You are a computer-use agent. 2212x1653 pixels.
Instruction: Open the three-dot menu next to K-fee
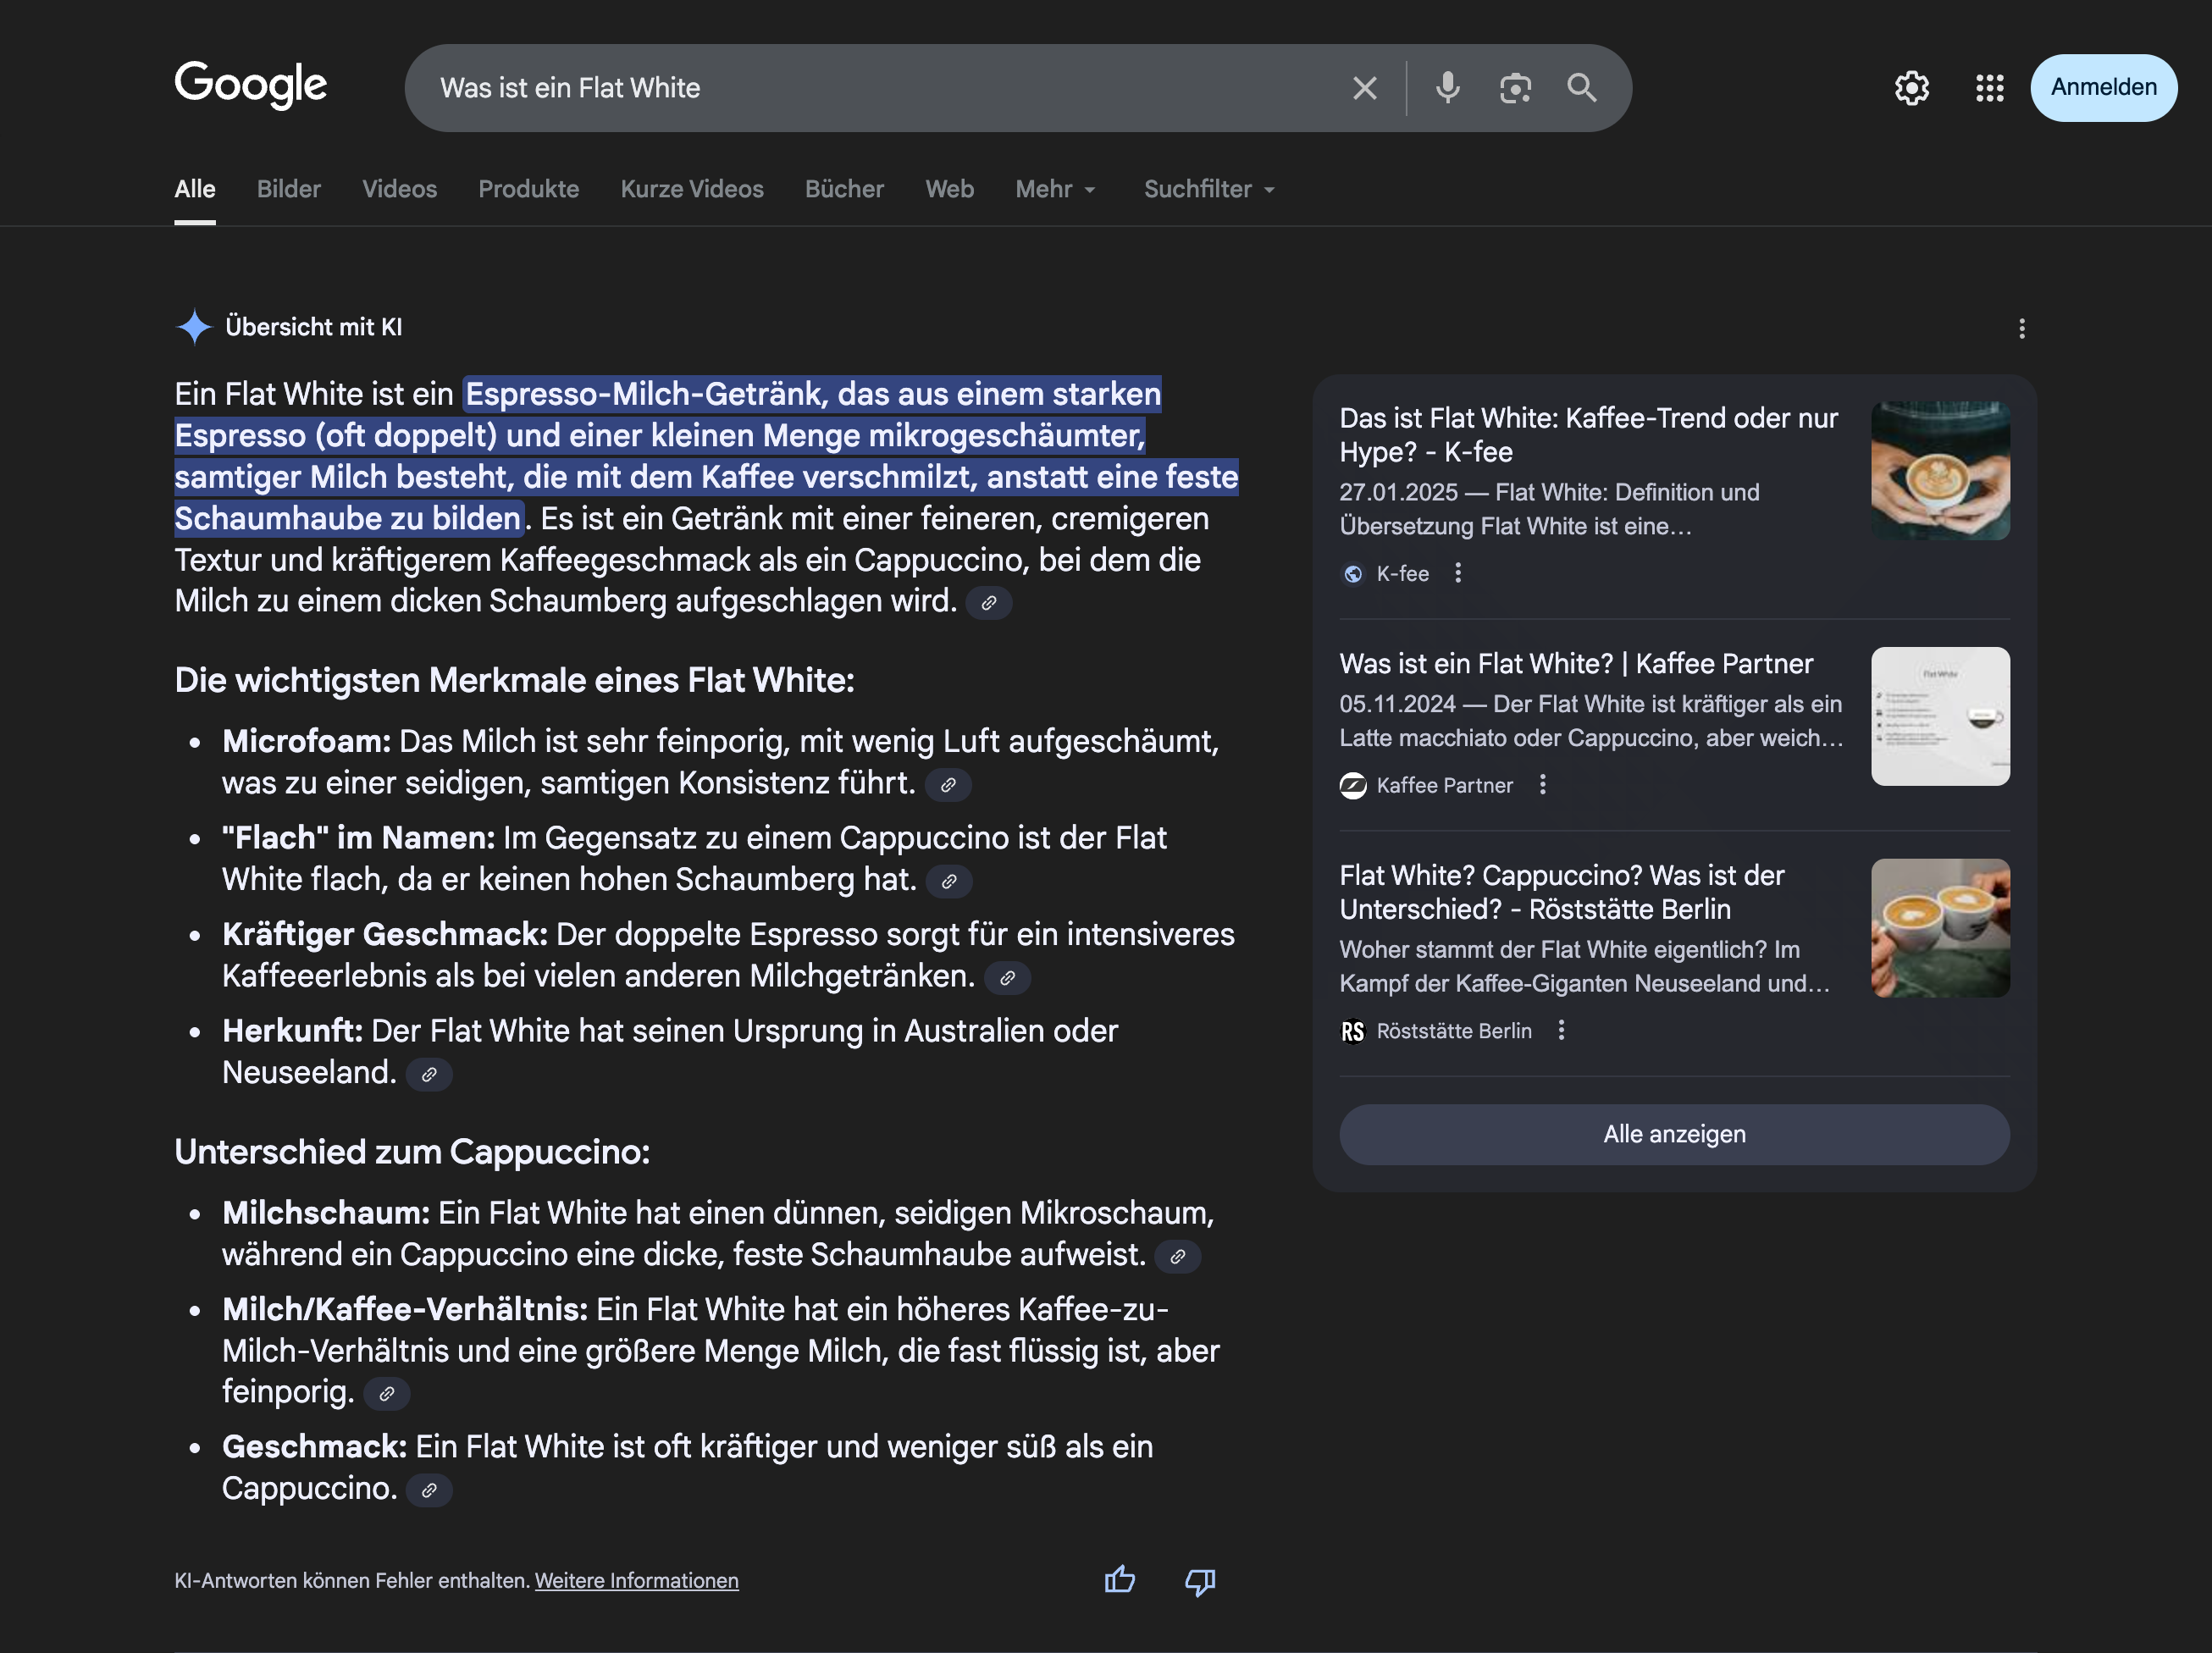(1459, 573)
